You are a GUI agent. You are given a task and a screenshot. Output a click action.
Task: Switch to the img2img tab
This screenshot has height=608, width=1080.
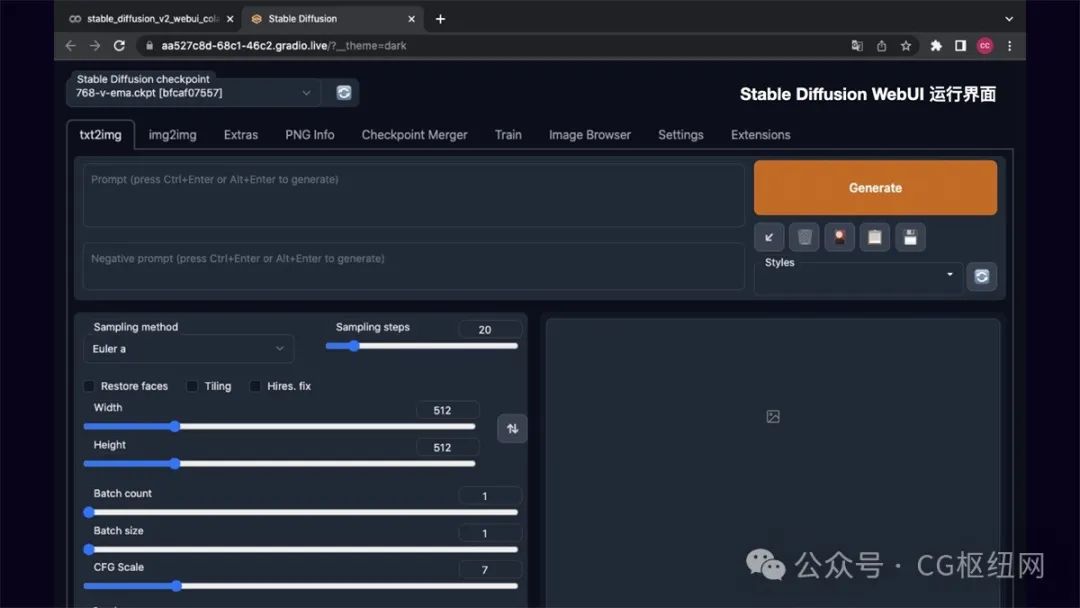point(172,135)
